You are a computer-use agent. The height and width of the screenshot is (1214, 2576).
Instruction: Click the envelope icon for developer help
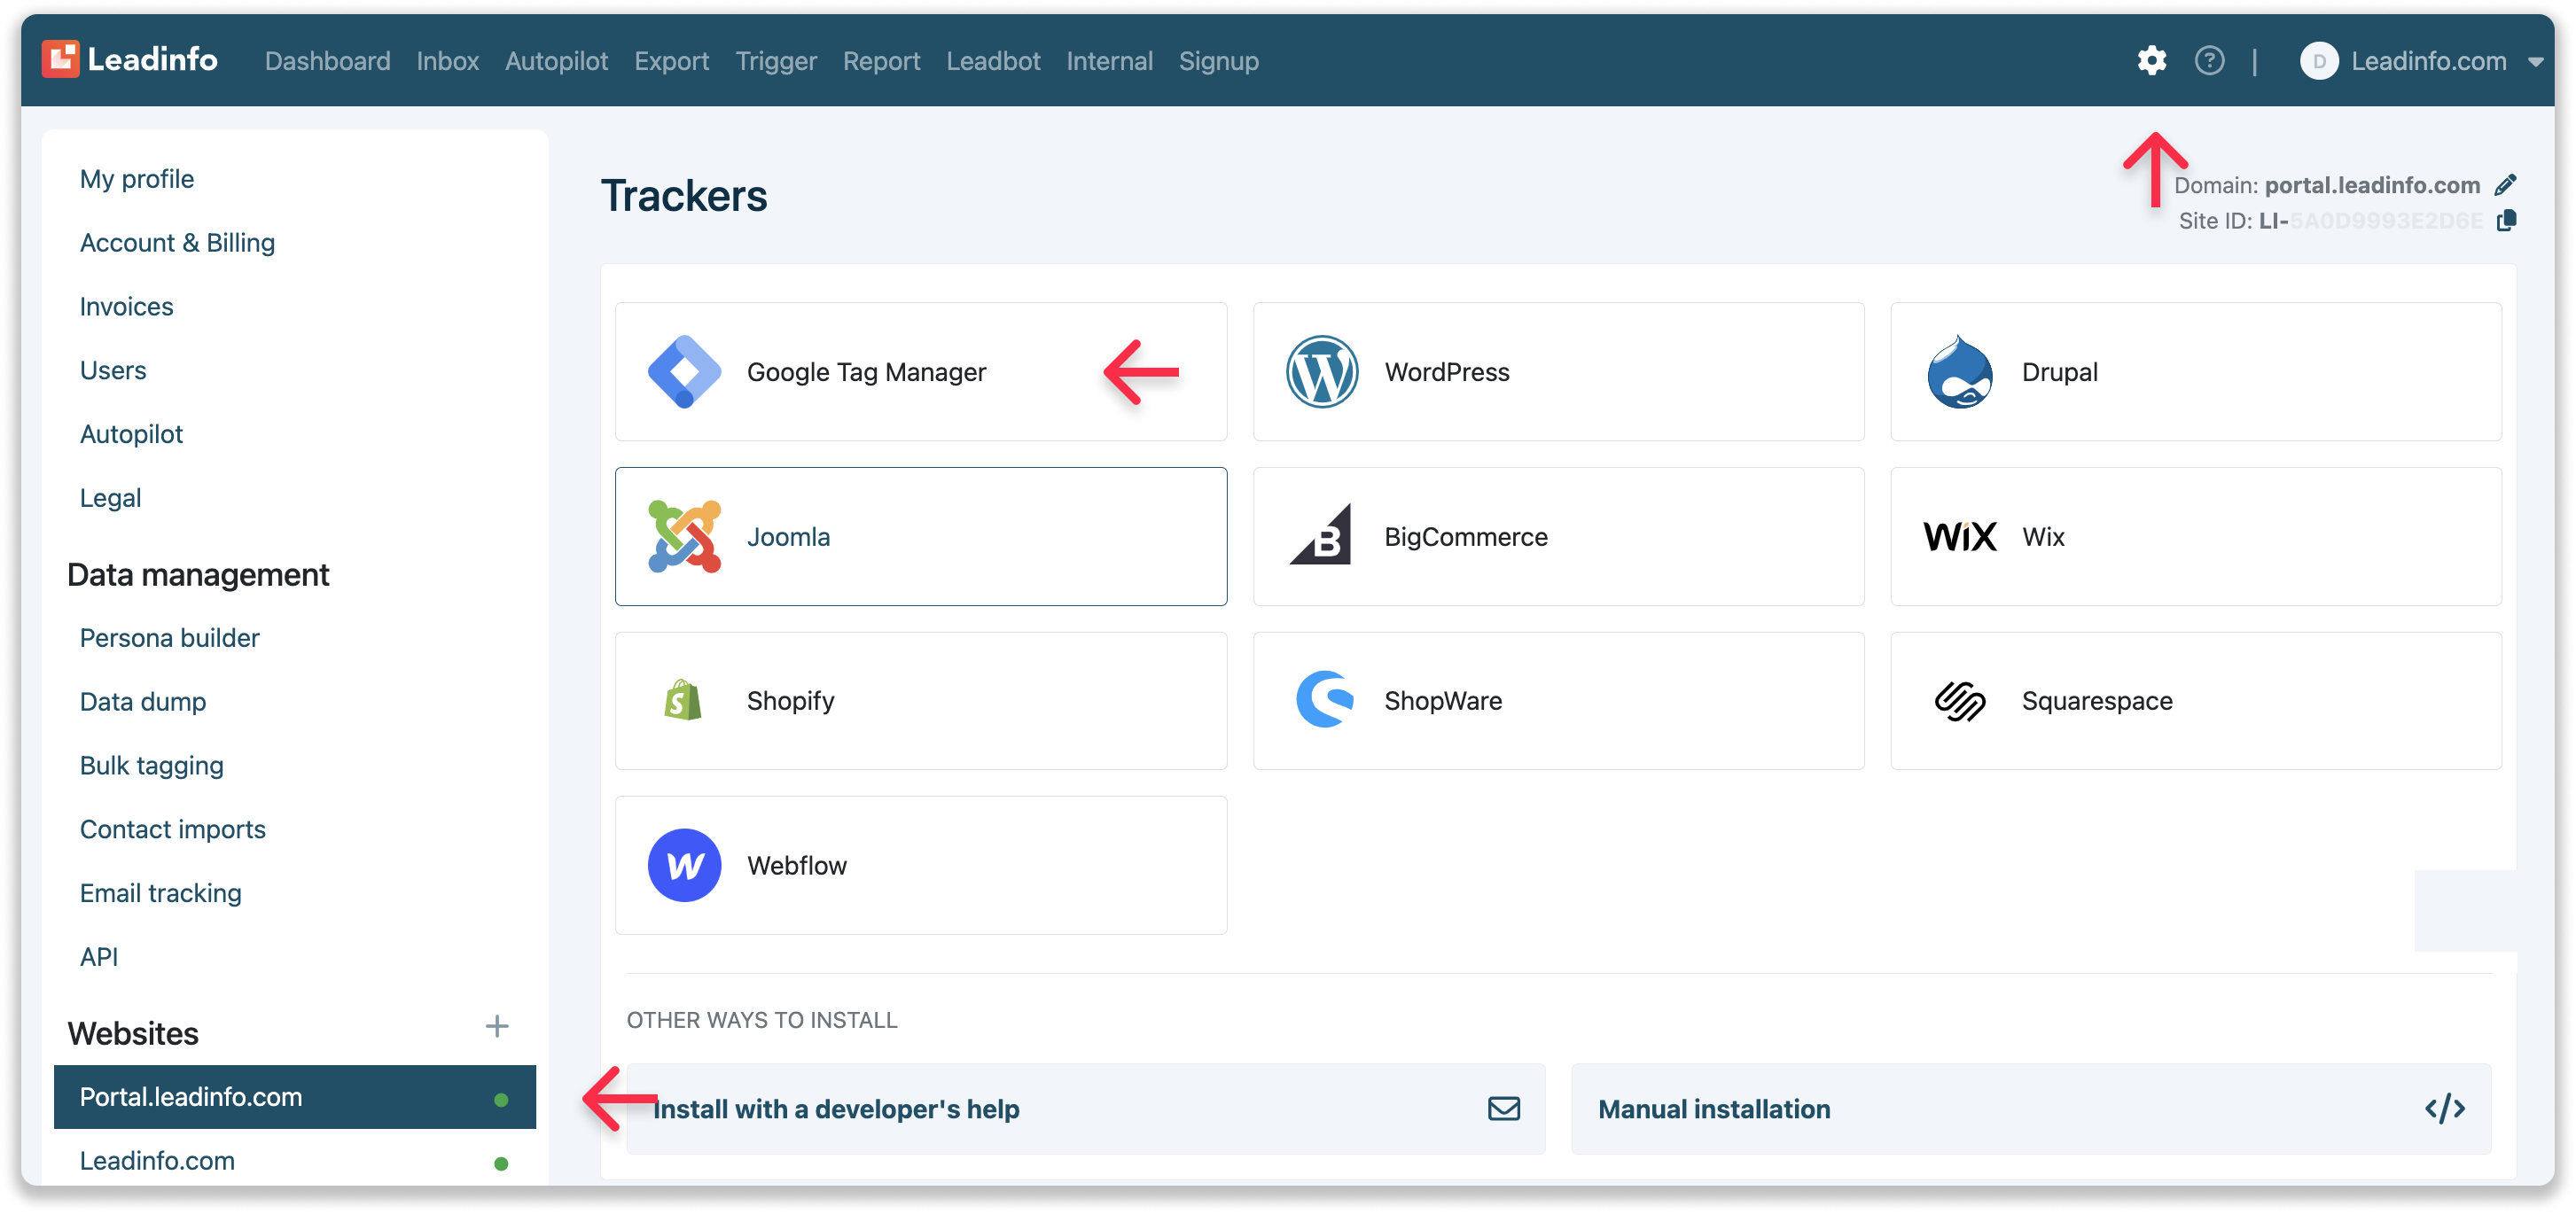[1503, 1108]
